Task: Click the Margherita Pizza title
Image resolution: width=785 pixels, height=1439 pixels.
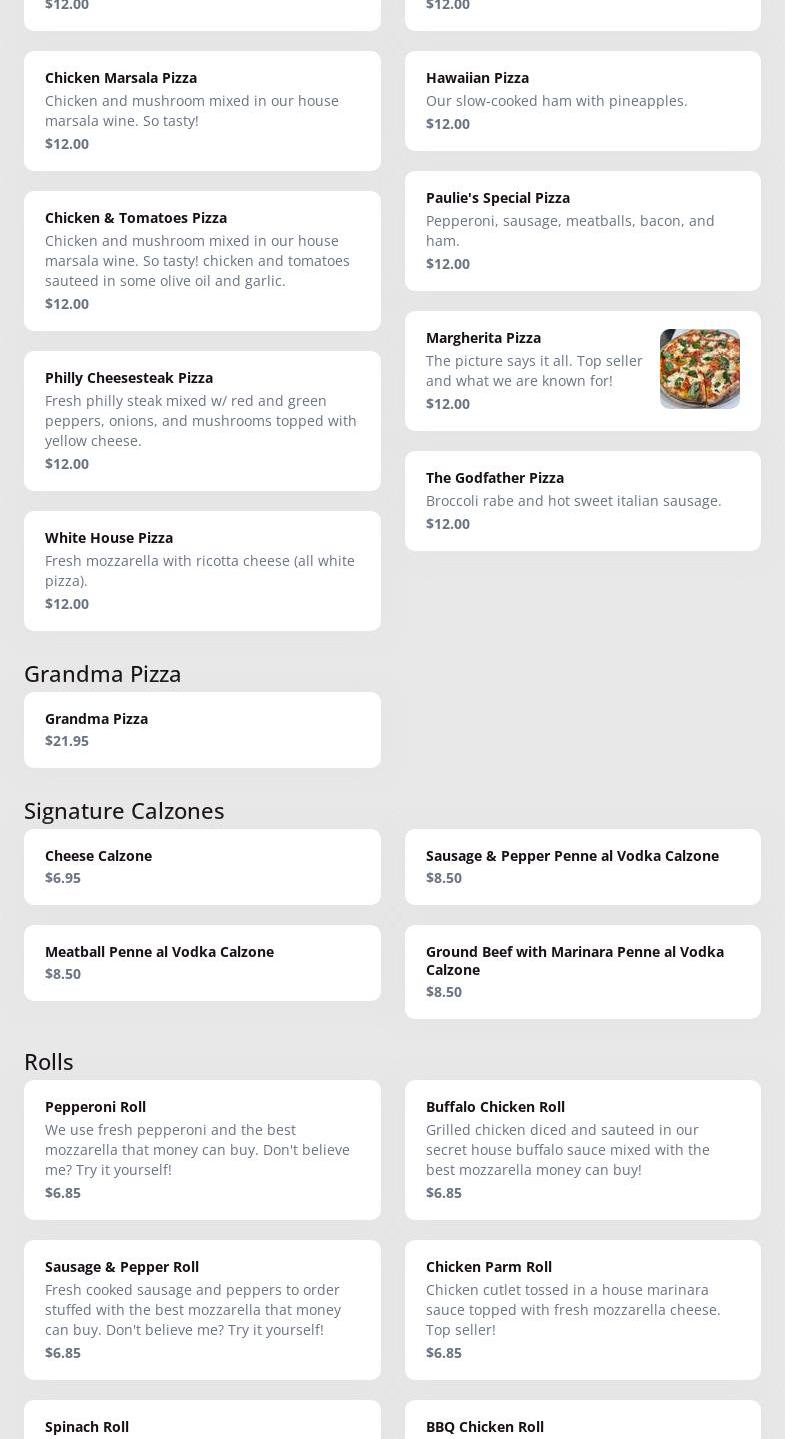Action: (x=483, y=338)
